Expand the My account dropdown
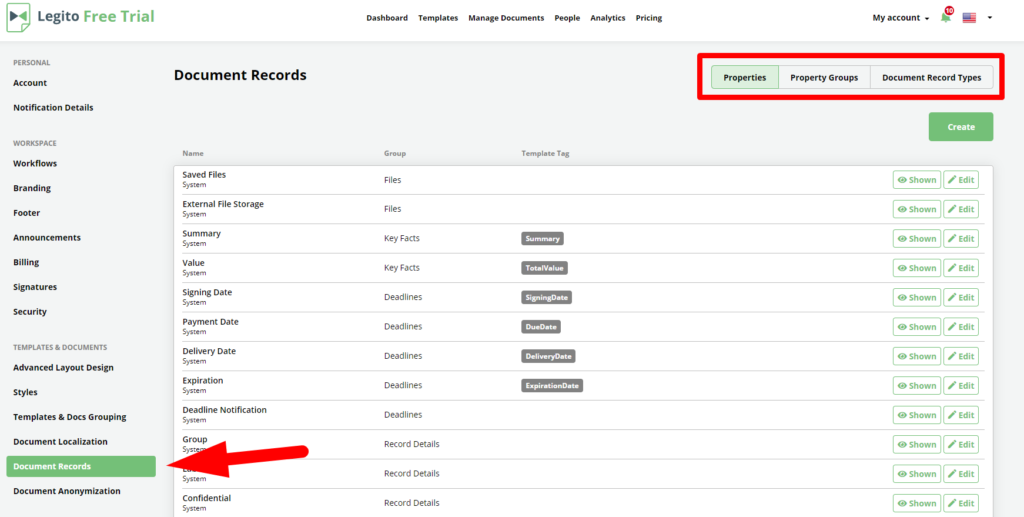The width and height of the screenshot is (1024, 517). [900, 18]
